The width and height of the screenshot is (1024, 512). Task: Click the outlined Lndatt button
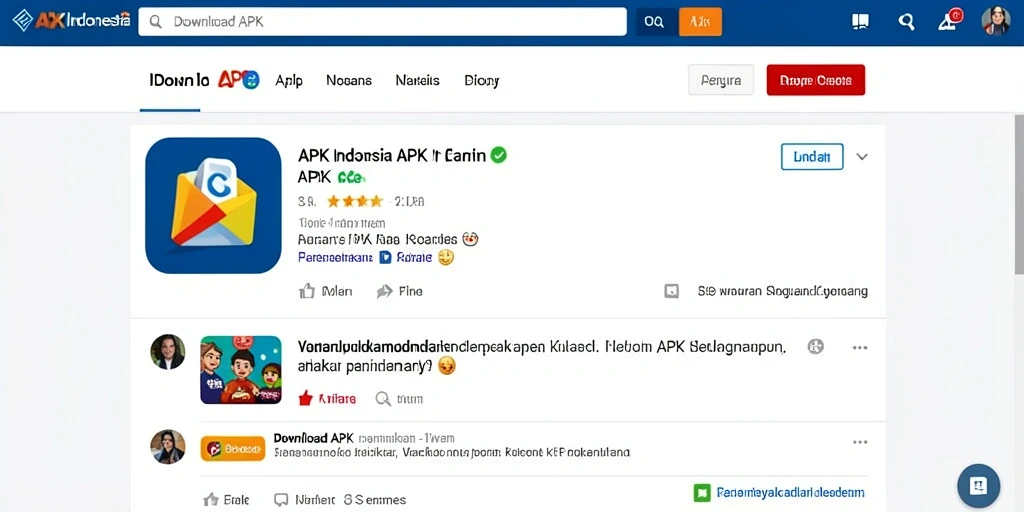[x=812, y=157]
